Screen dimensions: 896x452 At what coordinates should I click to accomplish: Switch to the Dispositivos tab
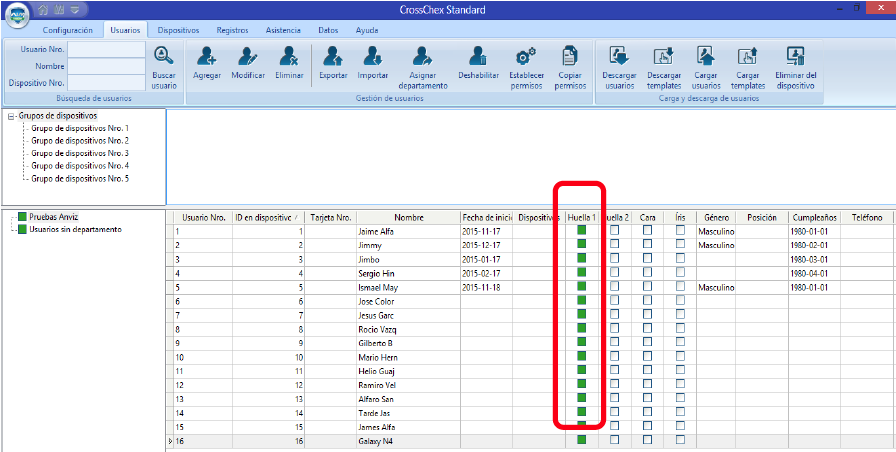pyautogui.click(x=178, y=30)
